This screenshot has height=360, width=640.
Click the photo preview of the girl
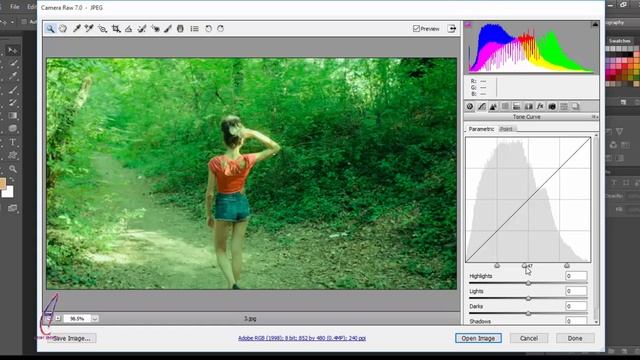tap(252, 173)
